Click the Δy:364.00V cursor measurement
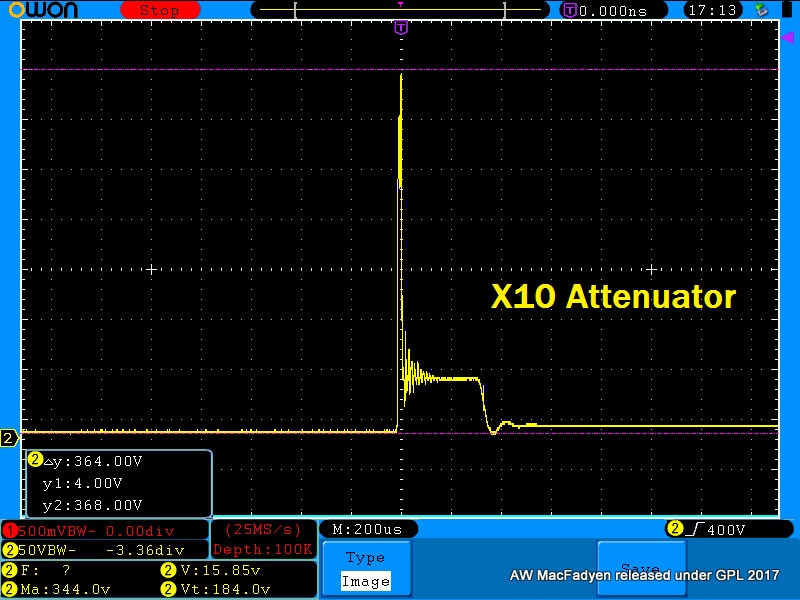The height and width of the screenshot is (600, 800). tap(94, 461)
